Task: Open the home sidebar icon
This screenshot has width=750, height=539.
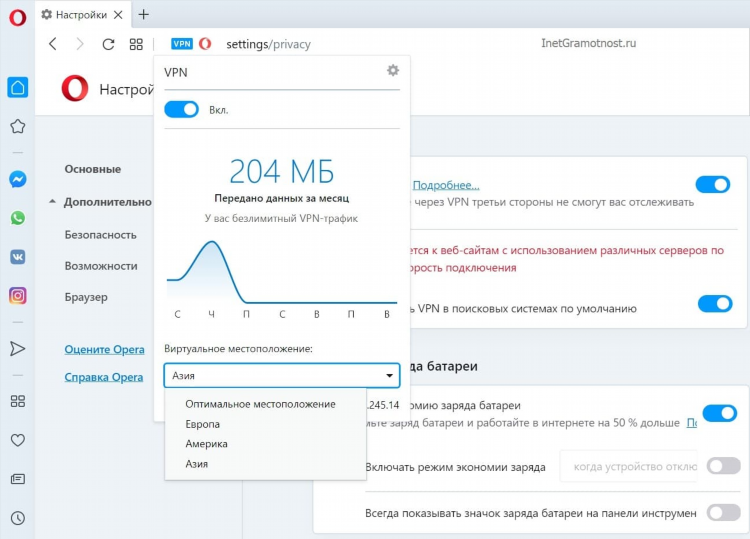Action: click(x=18, y=88)
